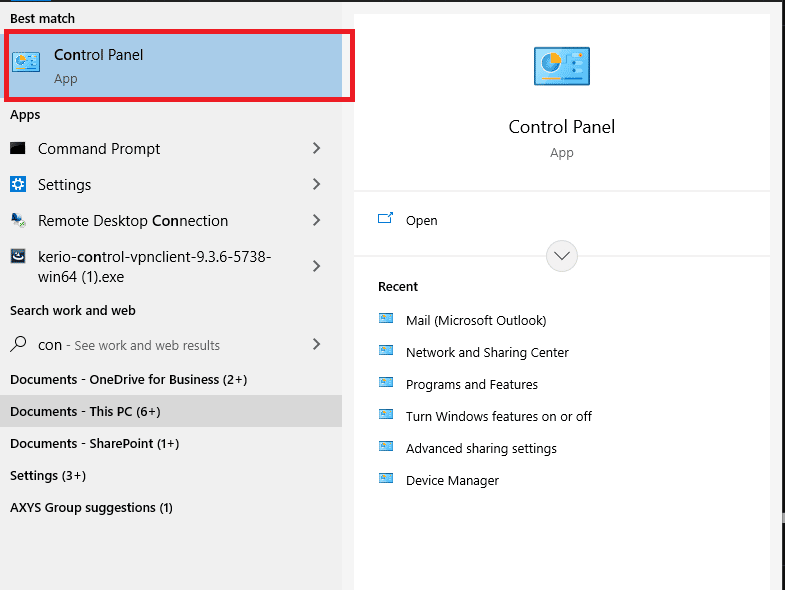
Task: Click Open in the preview pane
Action: coord(422,220)
